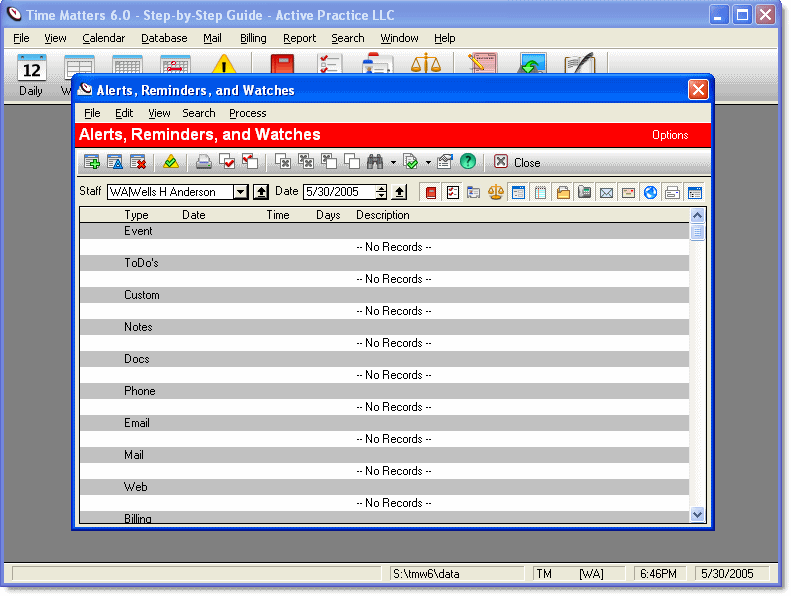The height and width of the screenshot is (596, 791).
Task: Open Database menu in main menu bar
Action: point(164,38)
